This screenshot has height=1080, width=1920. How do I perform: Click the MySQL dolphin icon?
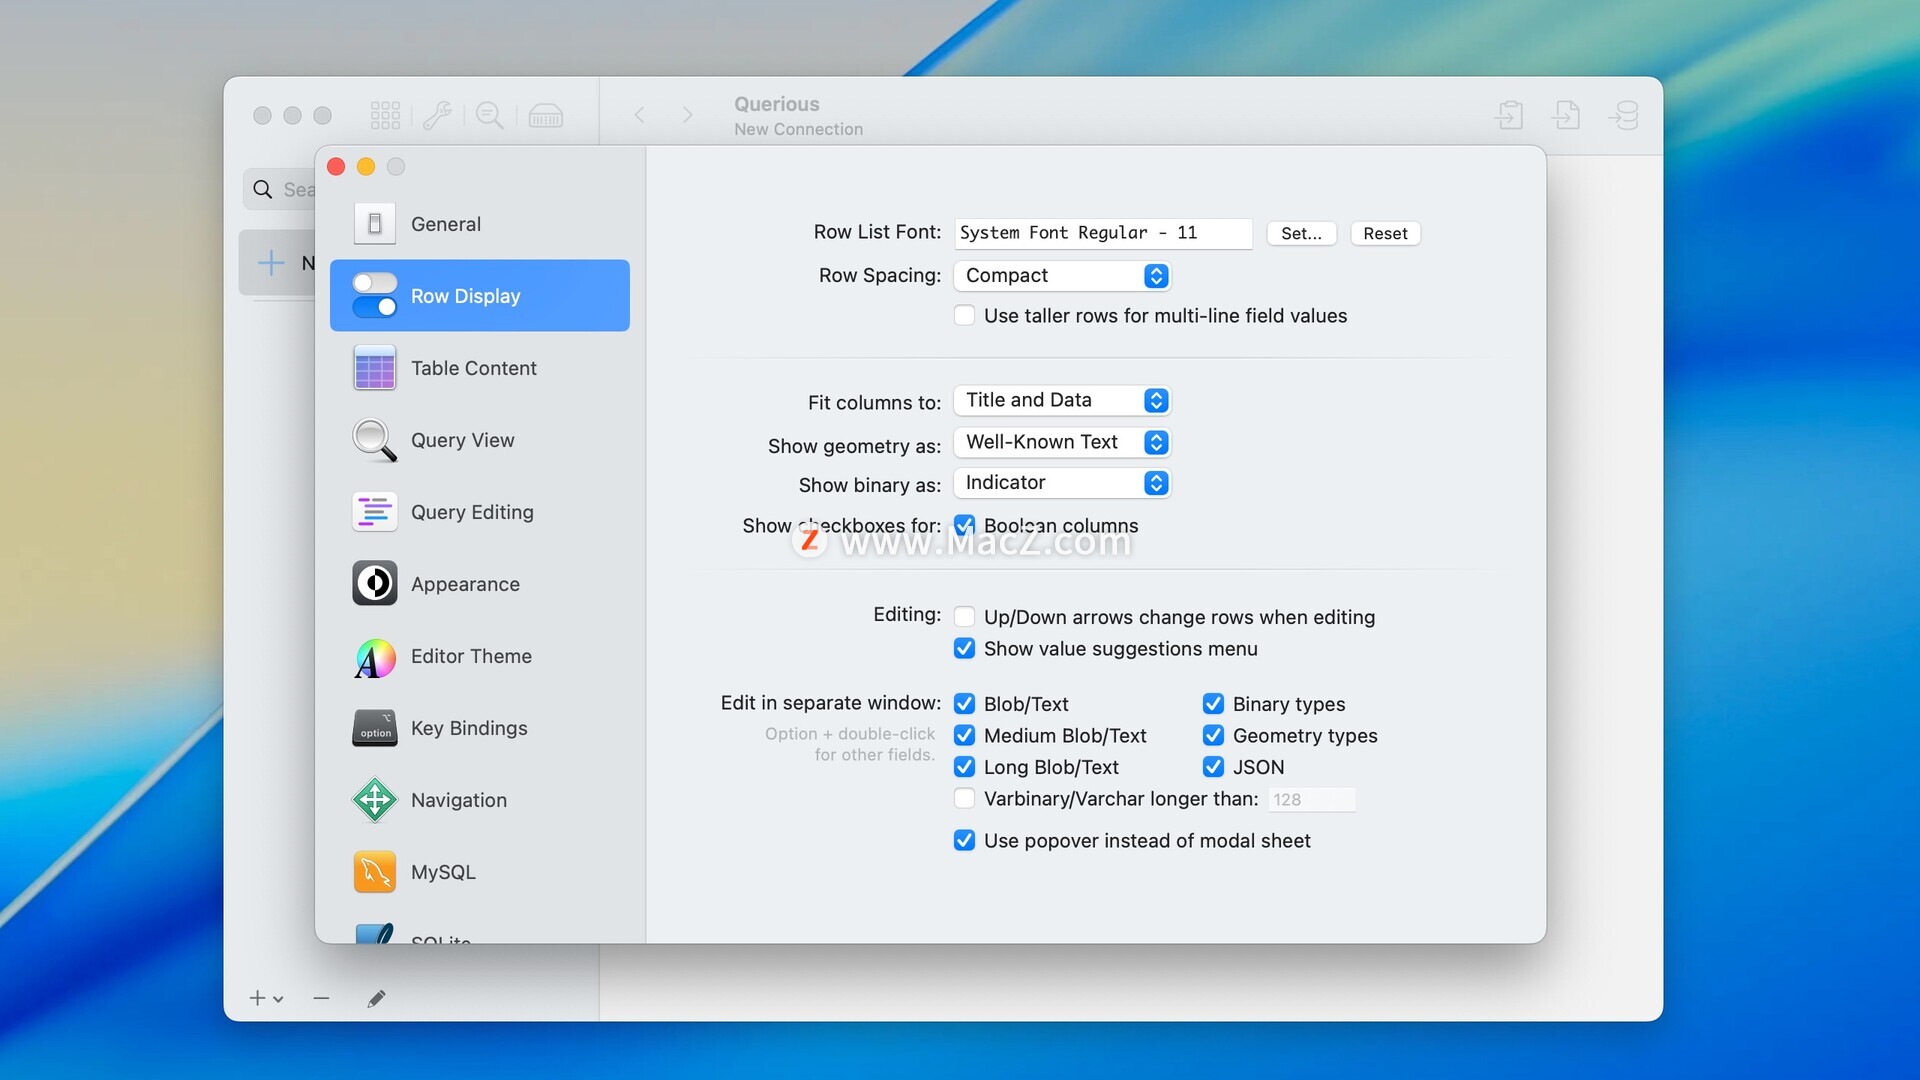pyautogui.click(x=374, y=872)
